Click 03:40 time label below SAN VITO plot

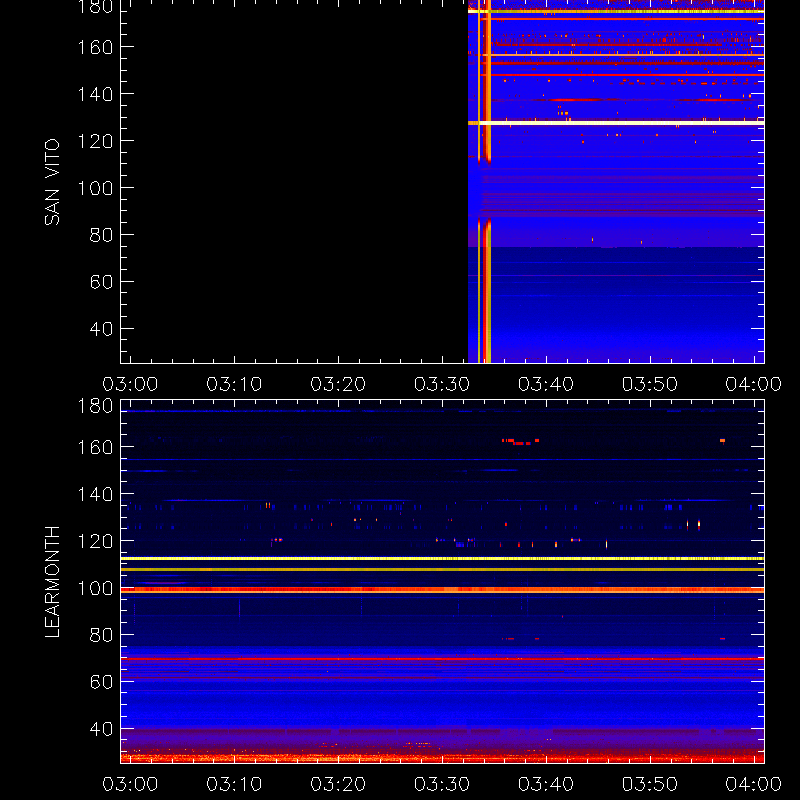[x=546, y=384]
